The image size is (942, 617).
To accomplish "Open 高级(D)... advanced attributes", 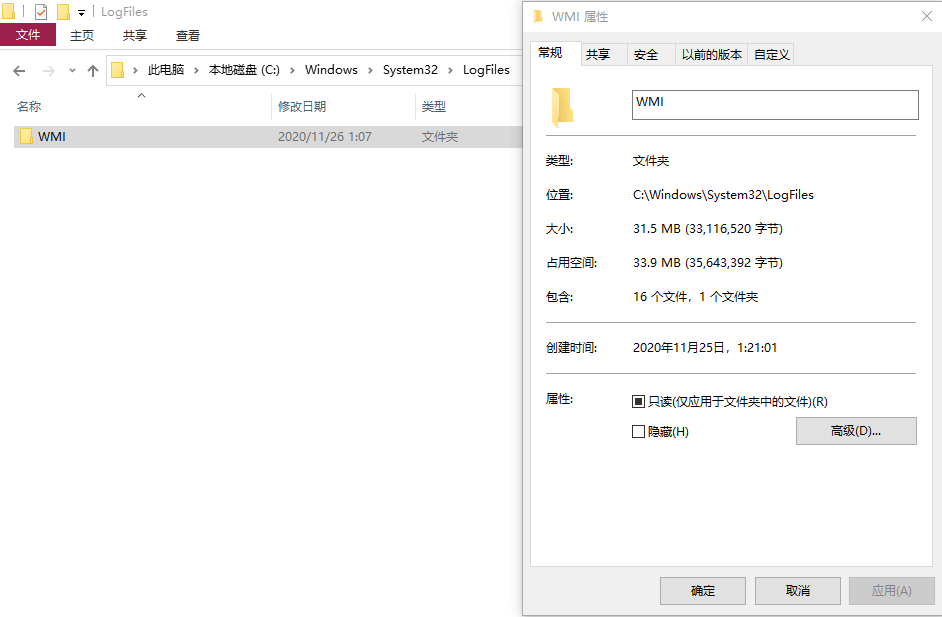I will (x=856, y=431).
